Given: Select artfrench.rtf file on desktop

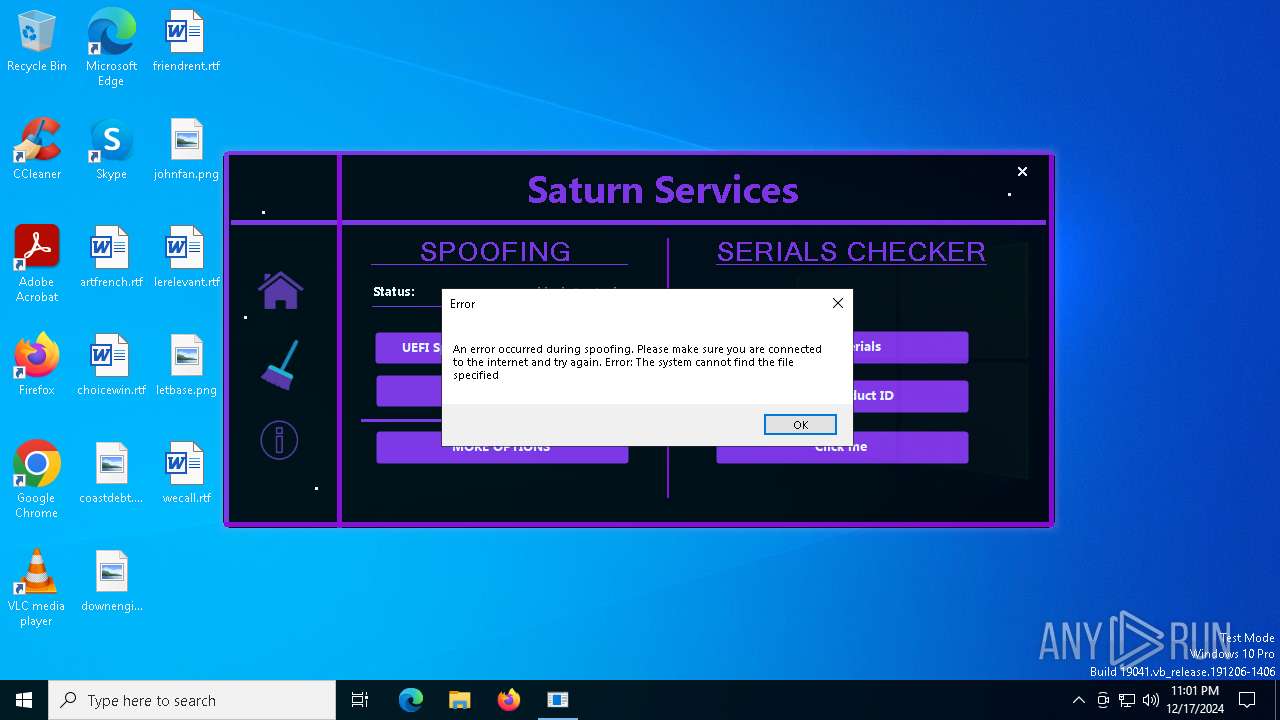Looking at the screenshot, I should click(111, 258).
